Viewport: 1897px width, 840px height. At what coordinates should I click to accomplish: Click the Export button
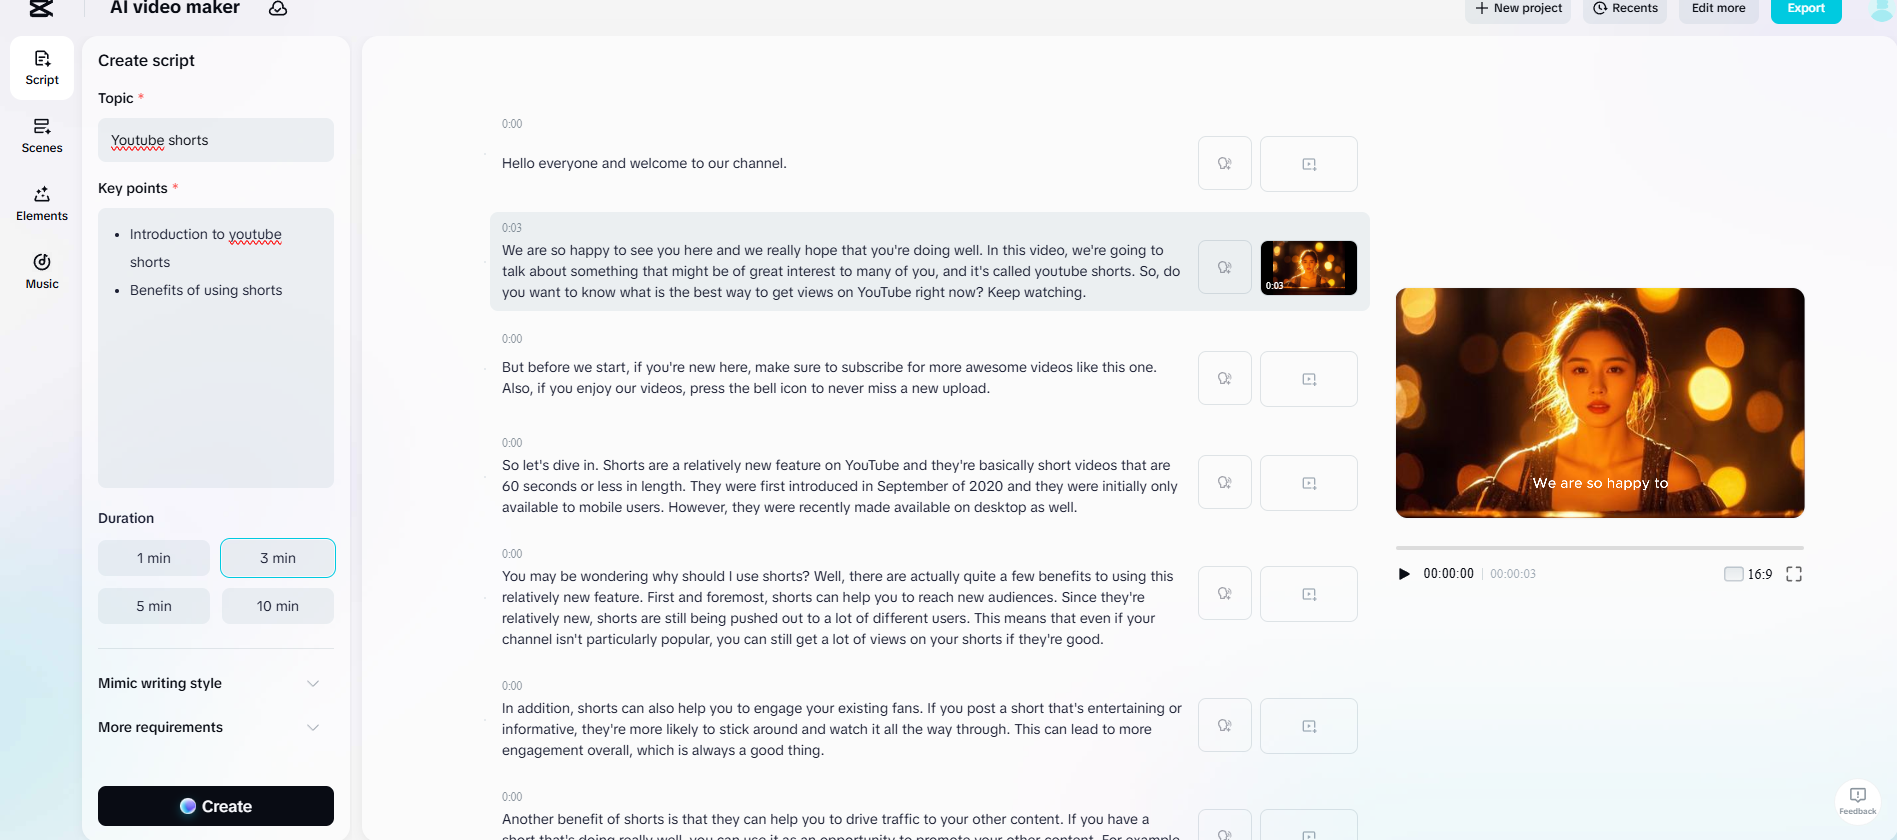(x=1805, y=9)
